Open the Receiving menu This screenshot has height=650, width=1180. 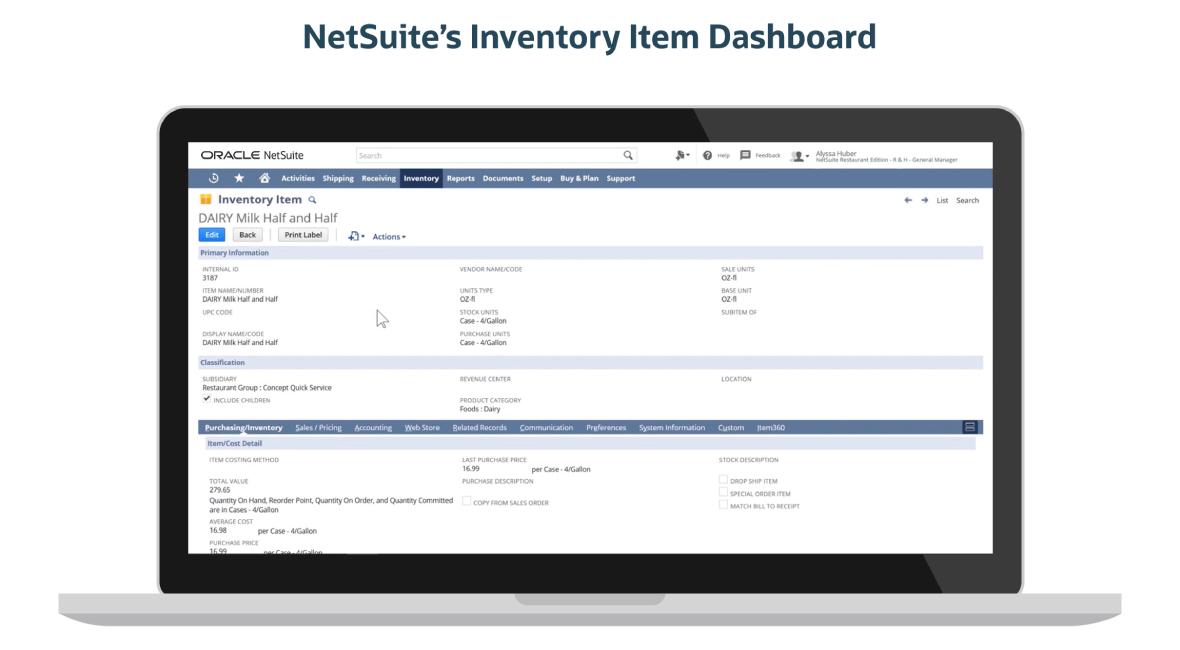(x=379, y=178)
